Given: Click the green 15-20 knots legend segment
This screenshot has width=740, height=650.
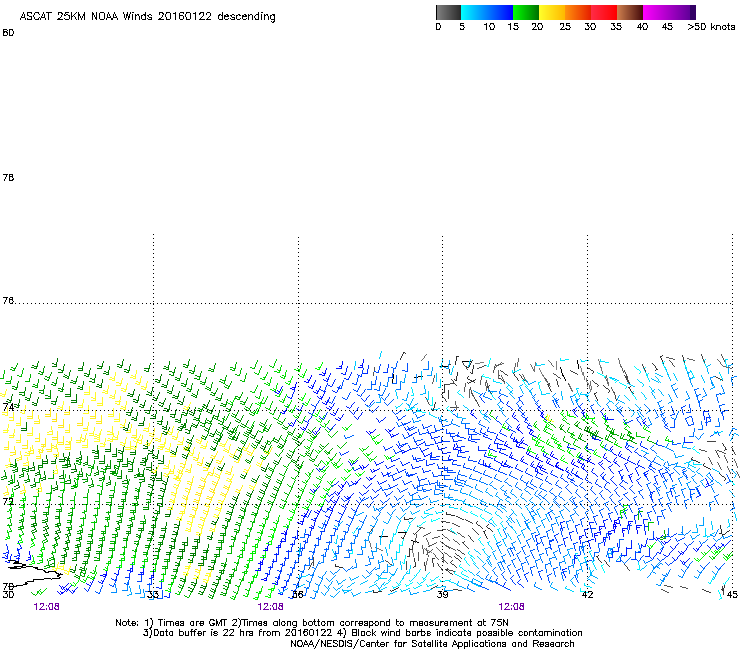Looking at the screenshot, I should (526, 12).
